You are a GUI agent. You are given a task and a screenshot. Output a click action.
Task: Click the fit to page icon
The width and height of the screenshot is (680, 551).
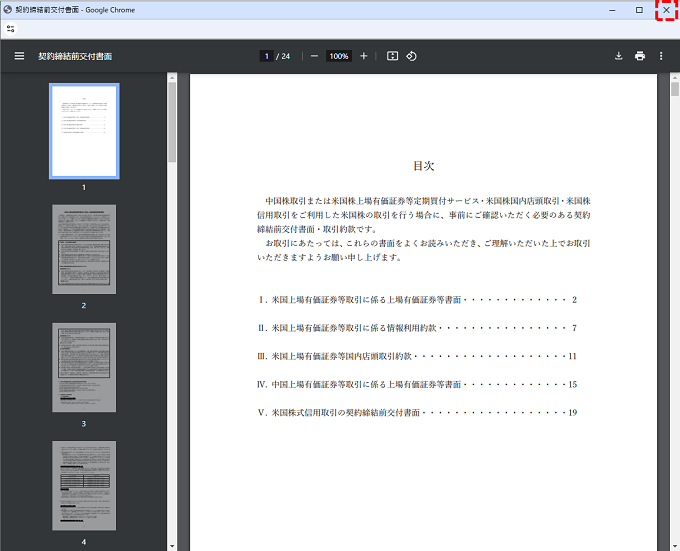click(392, 56)
